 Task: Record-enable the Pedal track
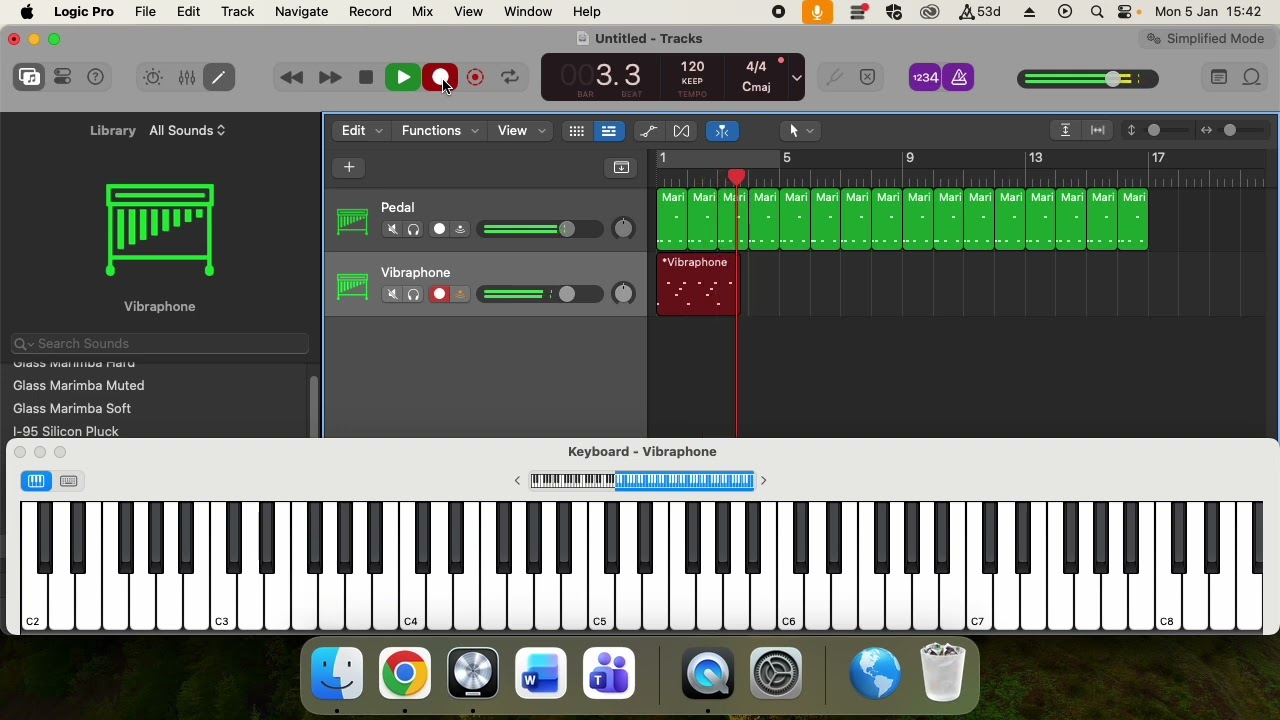point(439,229)
